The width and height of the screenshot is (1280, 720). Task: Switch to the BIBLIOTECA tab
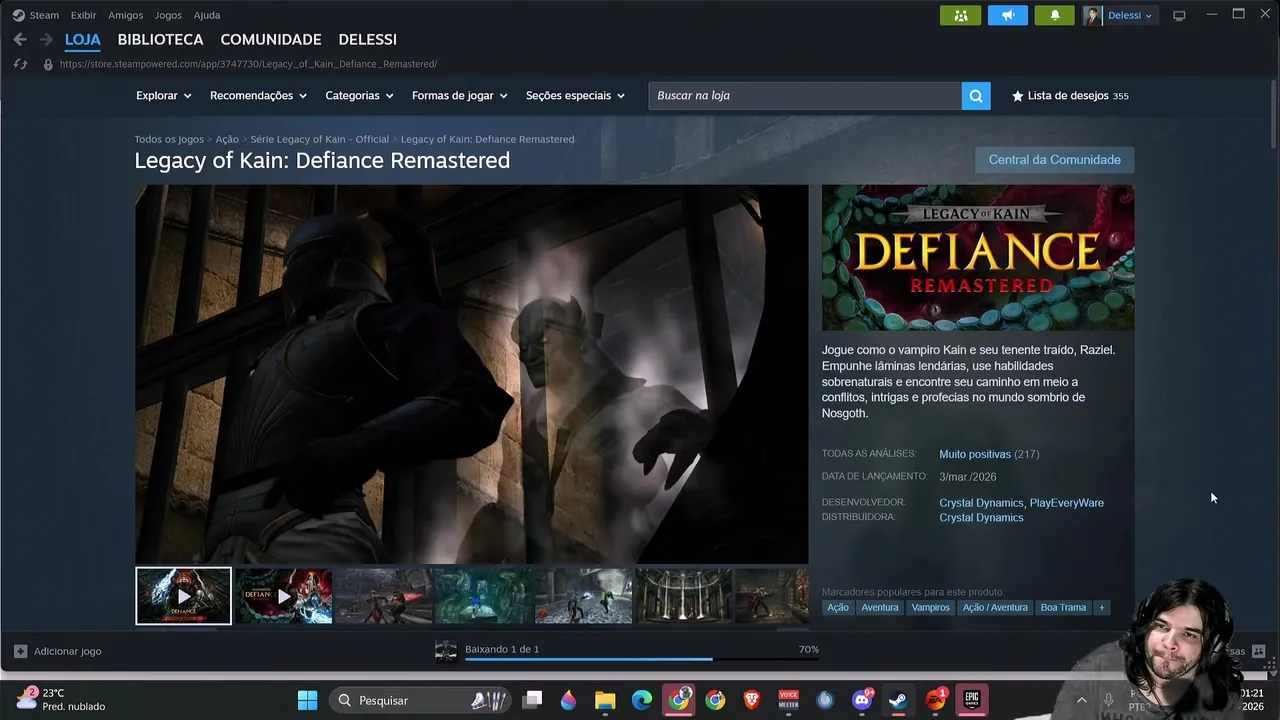[160, 40]
